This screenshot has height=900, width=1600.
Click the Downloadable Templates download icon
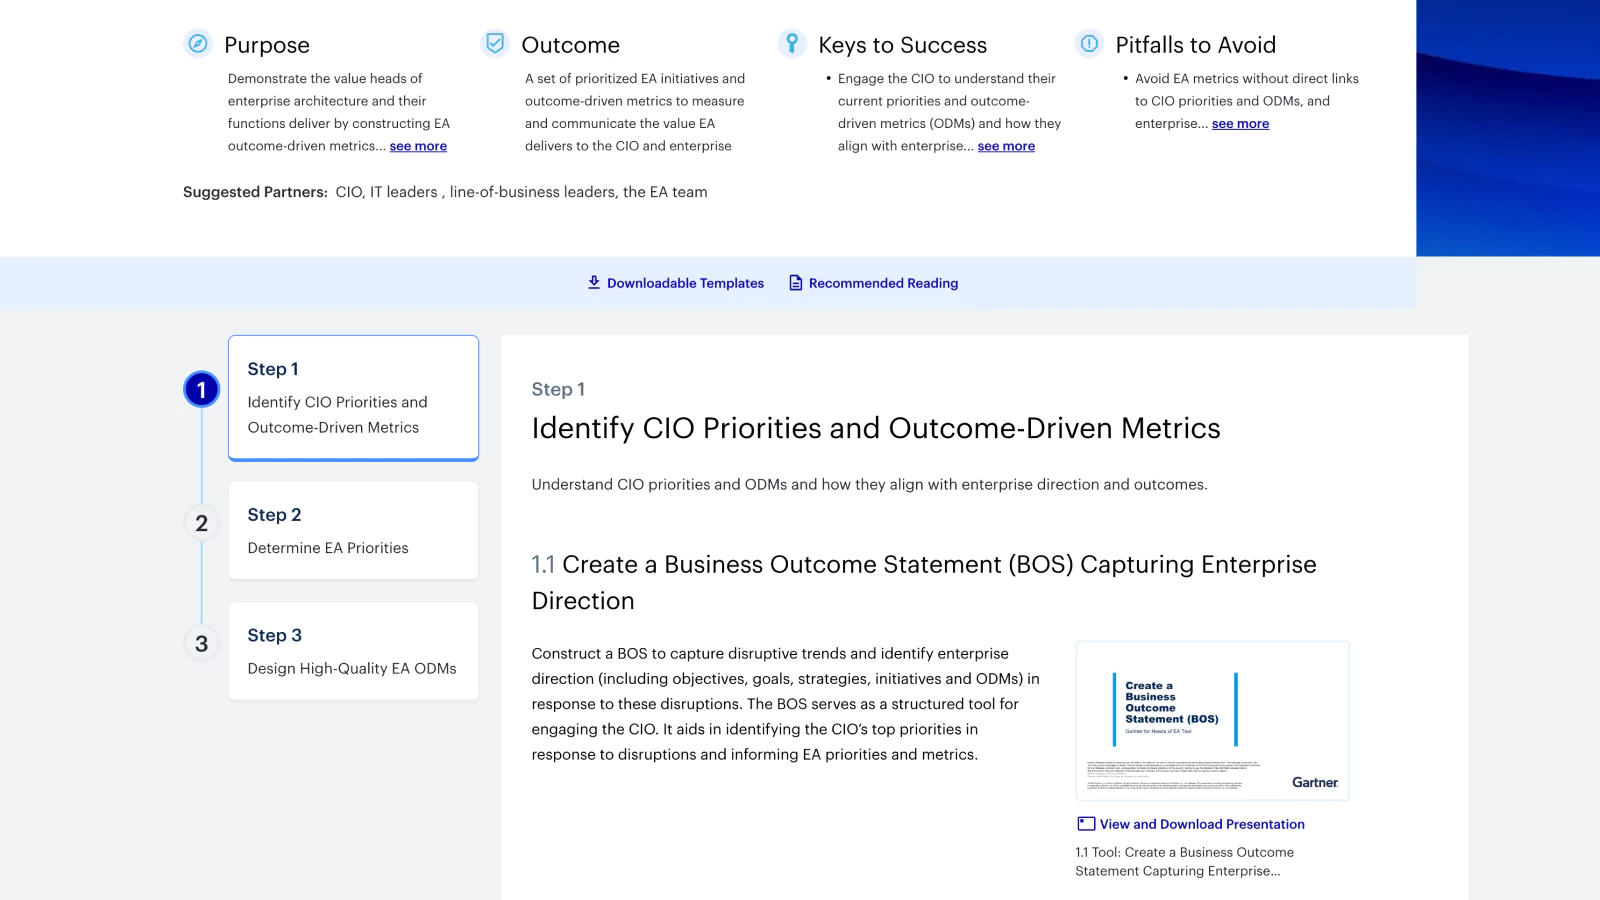pyautogui.click(x=593, y=282)
